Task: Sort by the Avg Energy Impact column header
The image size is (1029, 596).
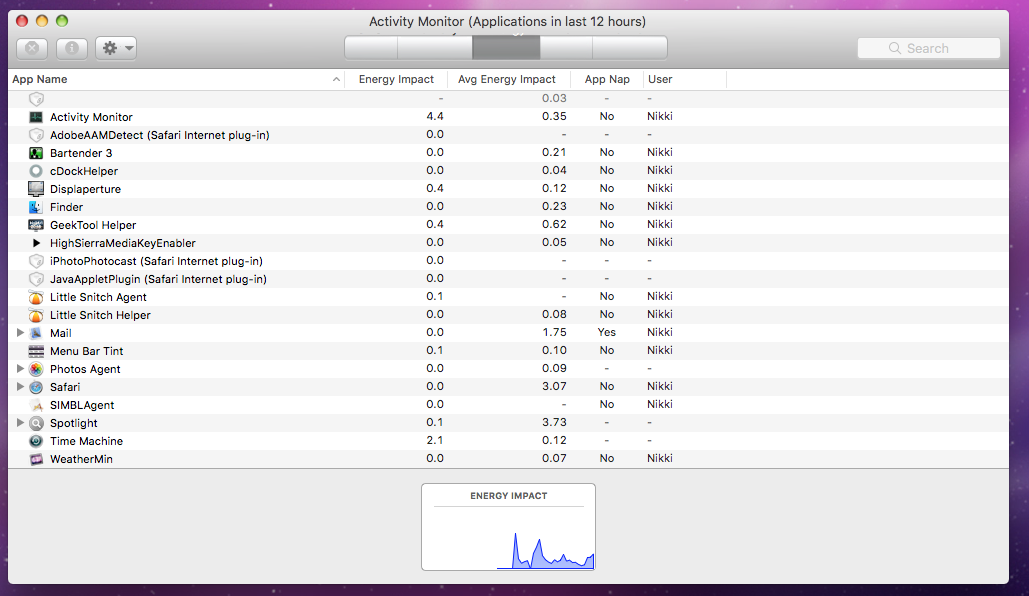Action: (x=507, y=79)
